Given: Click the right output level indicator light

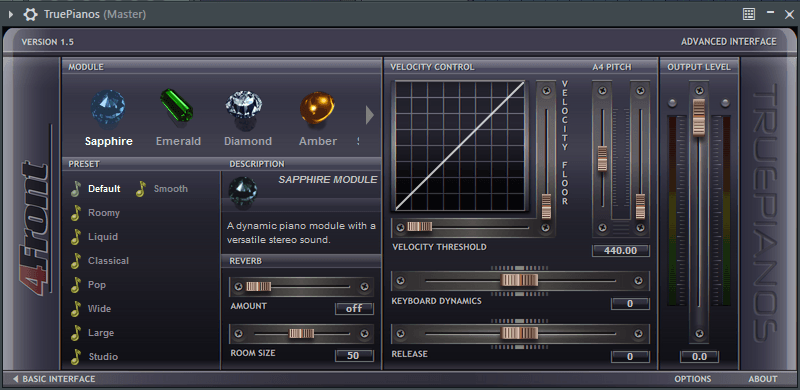Looking at the screenshot, I should (x=725, y=104).
